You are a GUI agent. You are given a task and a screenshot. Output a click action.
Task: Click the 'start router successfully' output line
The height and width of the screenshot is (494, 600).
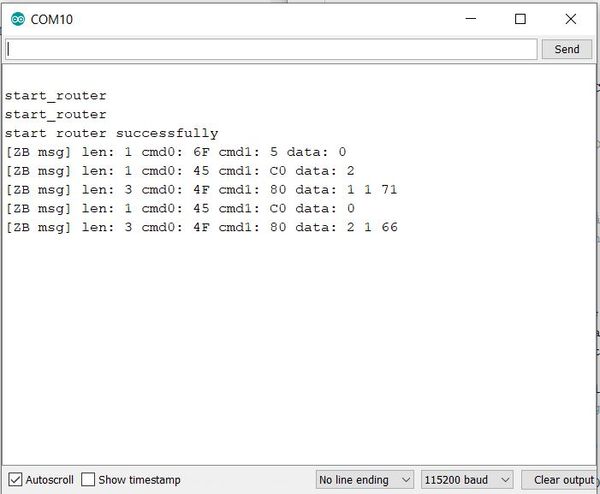111,133
